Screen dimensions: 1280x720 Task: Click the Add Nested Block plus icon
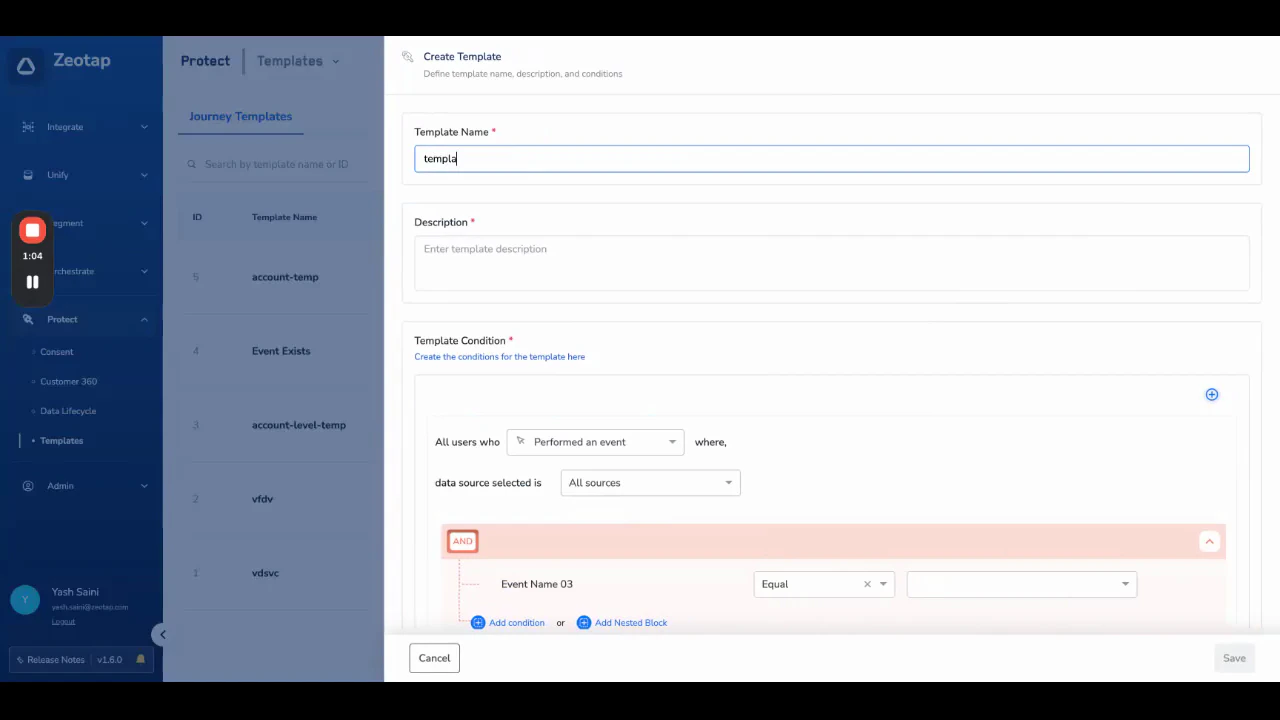(584, 622)
